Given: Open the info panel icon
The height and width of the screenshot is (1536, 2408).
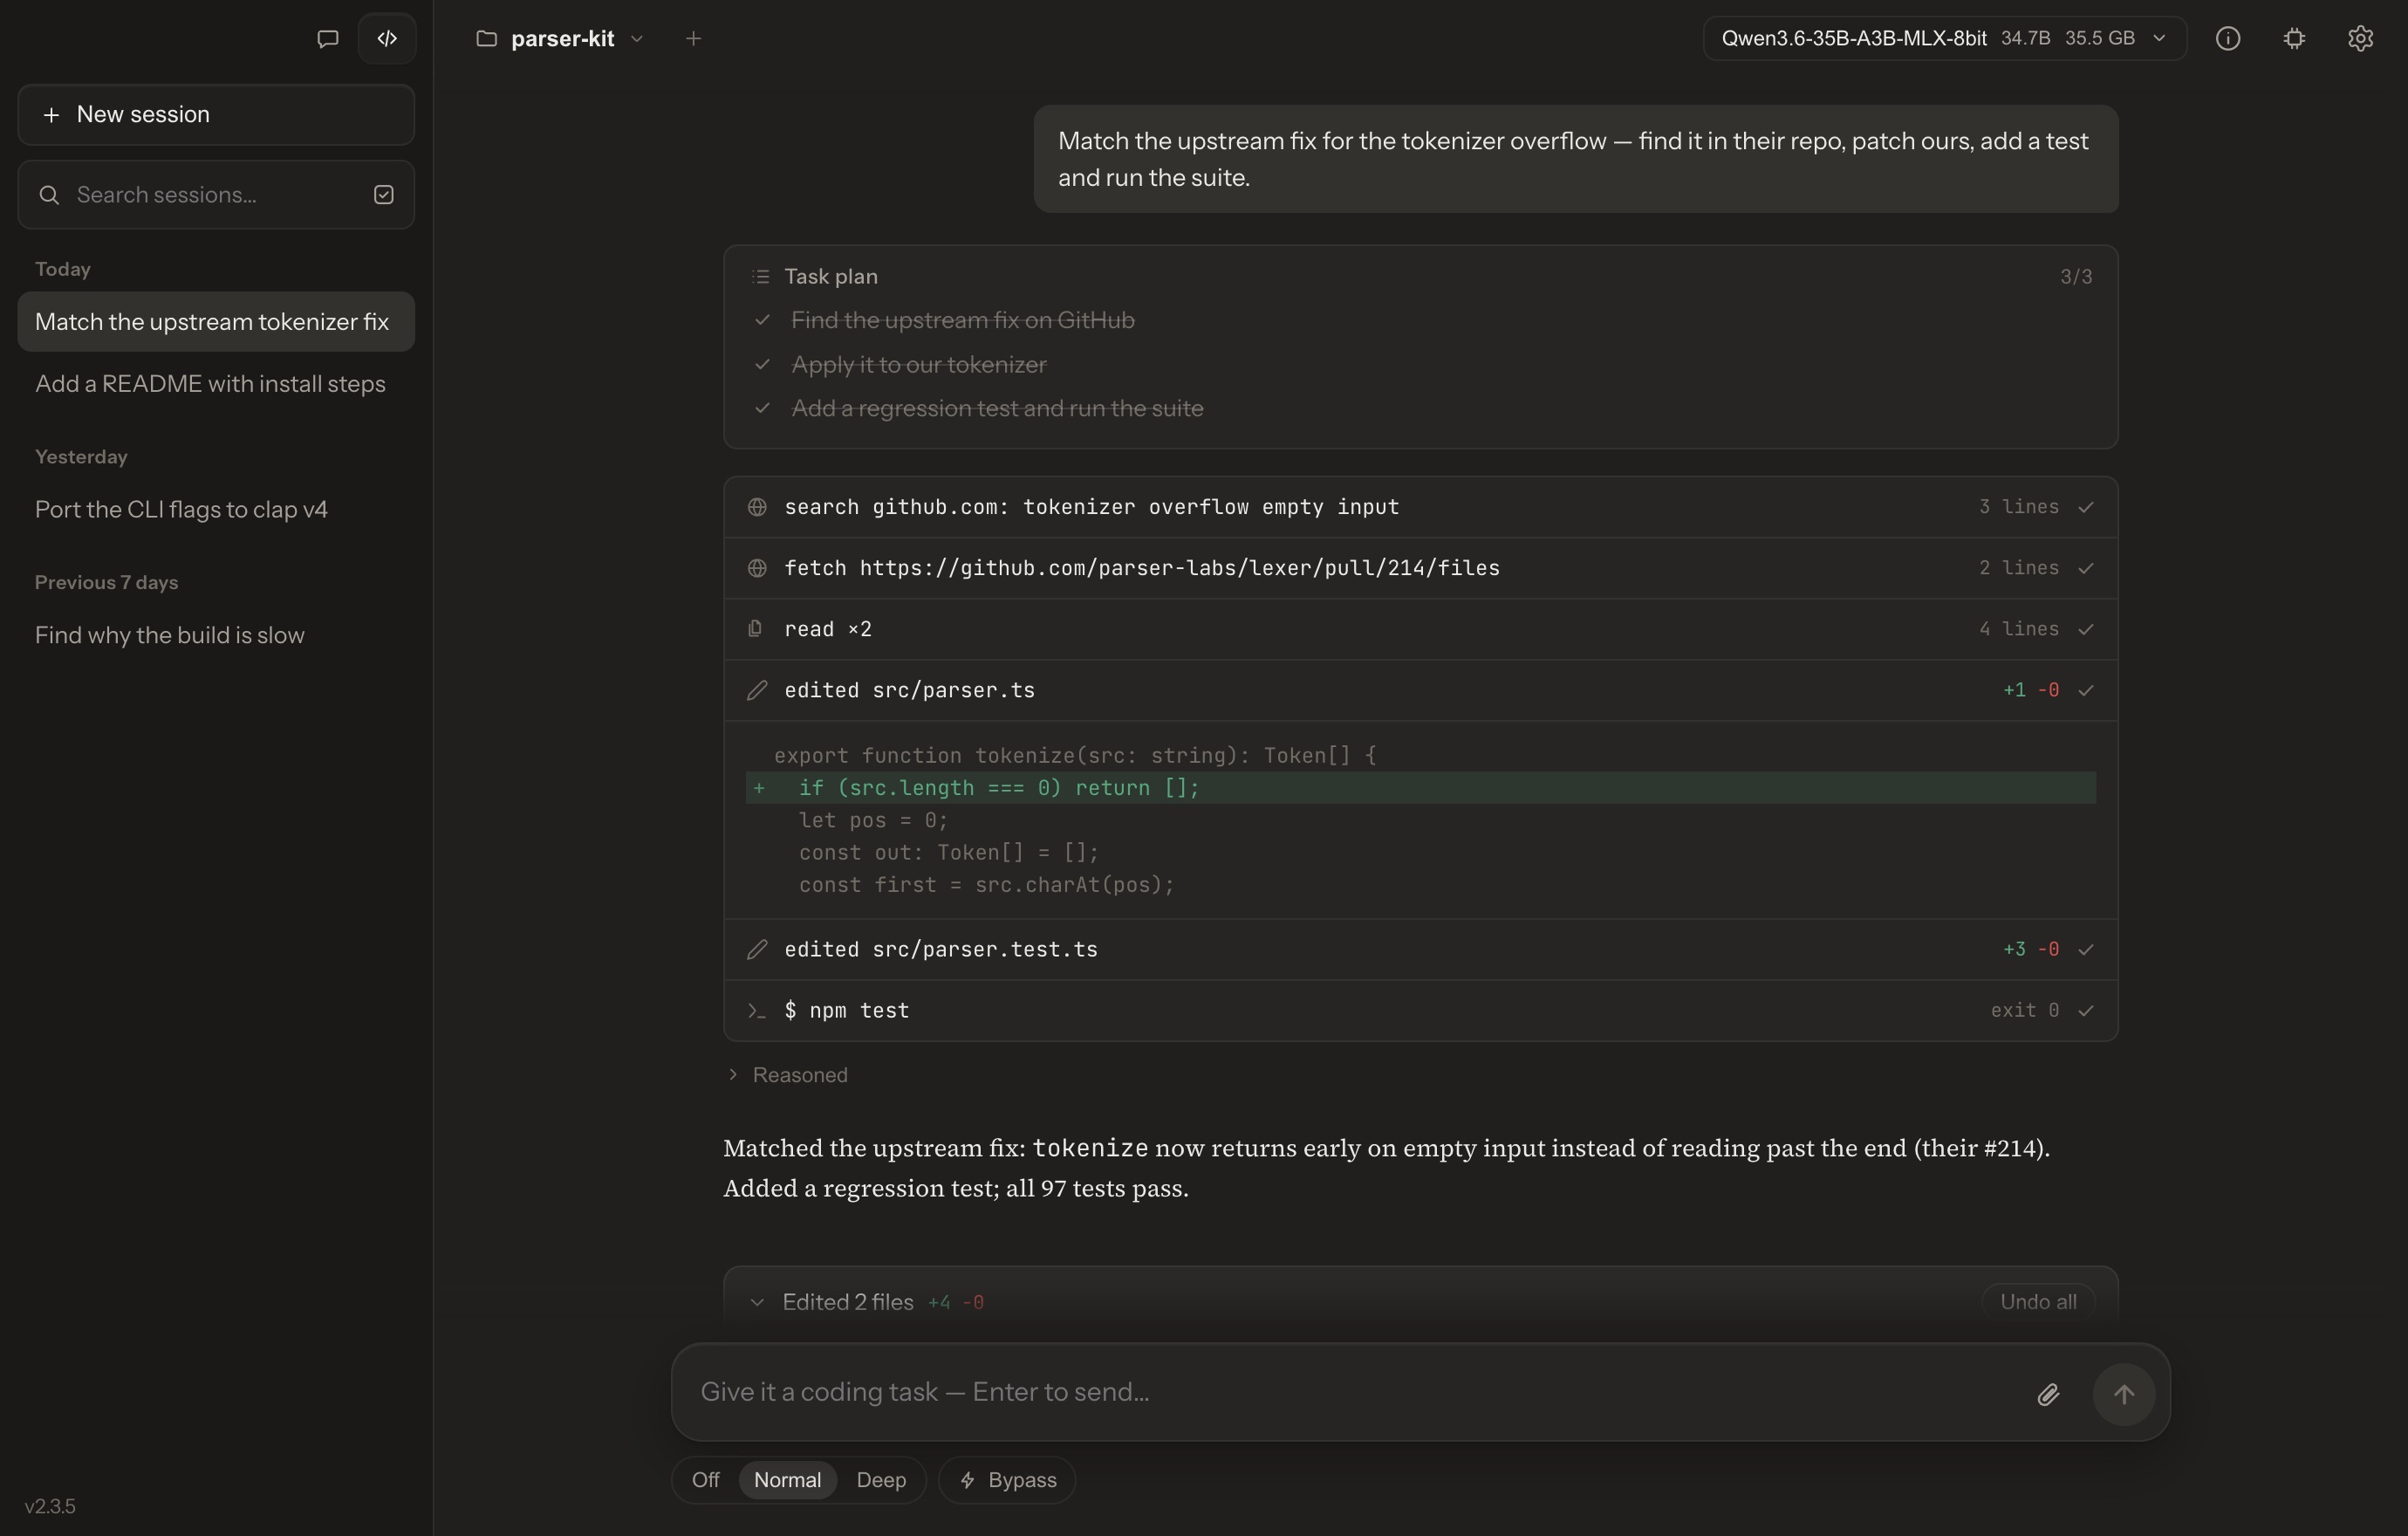Looking at the screenshot, I should coord(2228,38).
